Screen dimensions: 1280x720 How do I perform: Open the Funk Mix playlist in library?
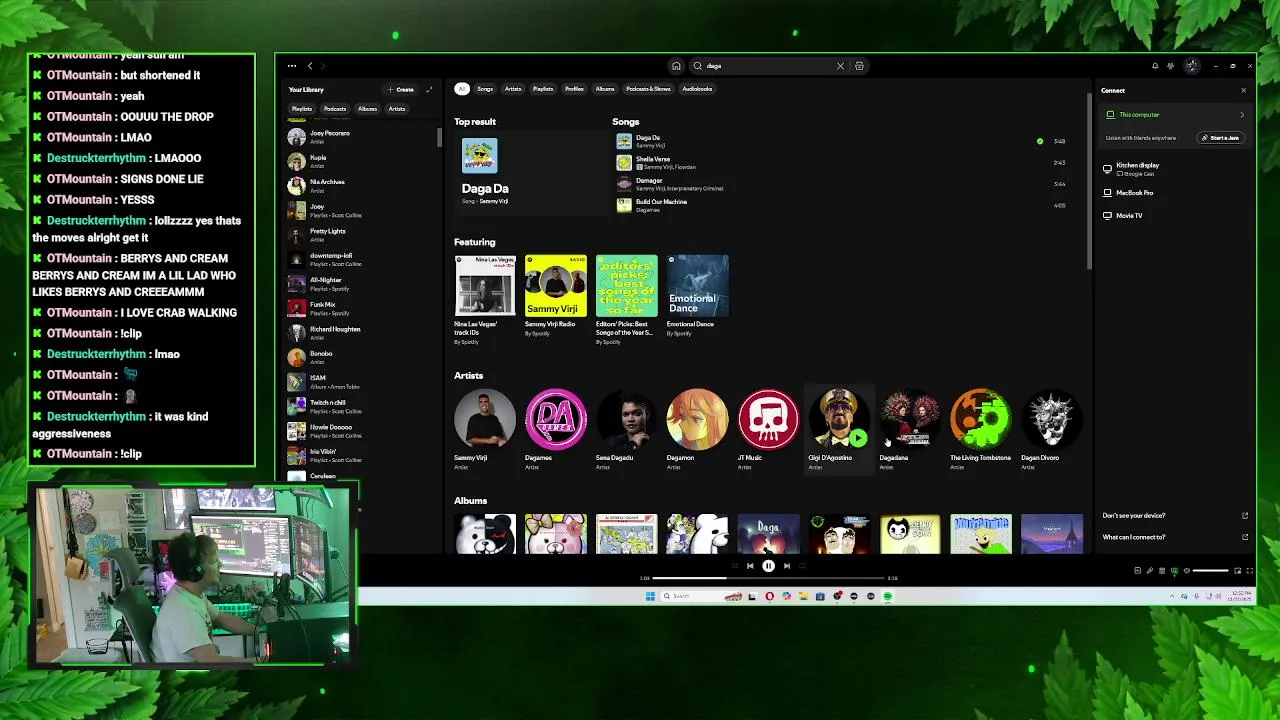click(360, 308)
